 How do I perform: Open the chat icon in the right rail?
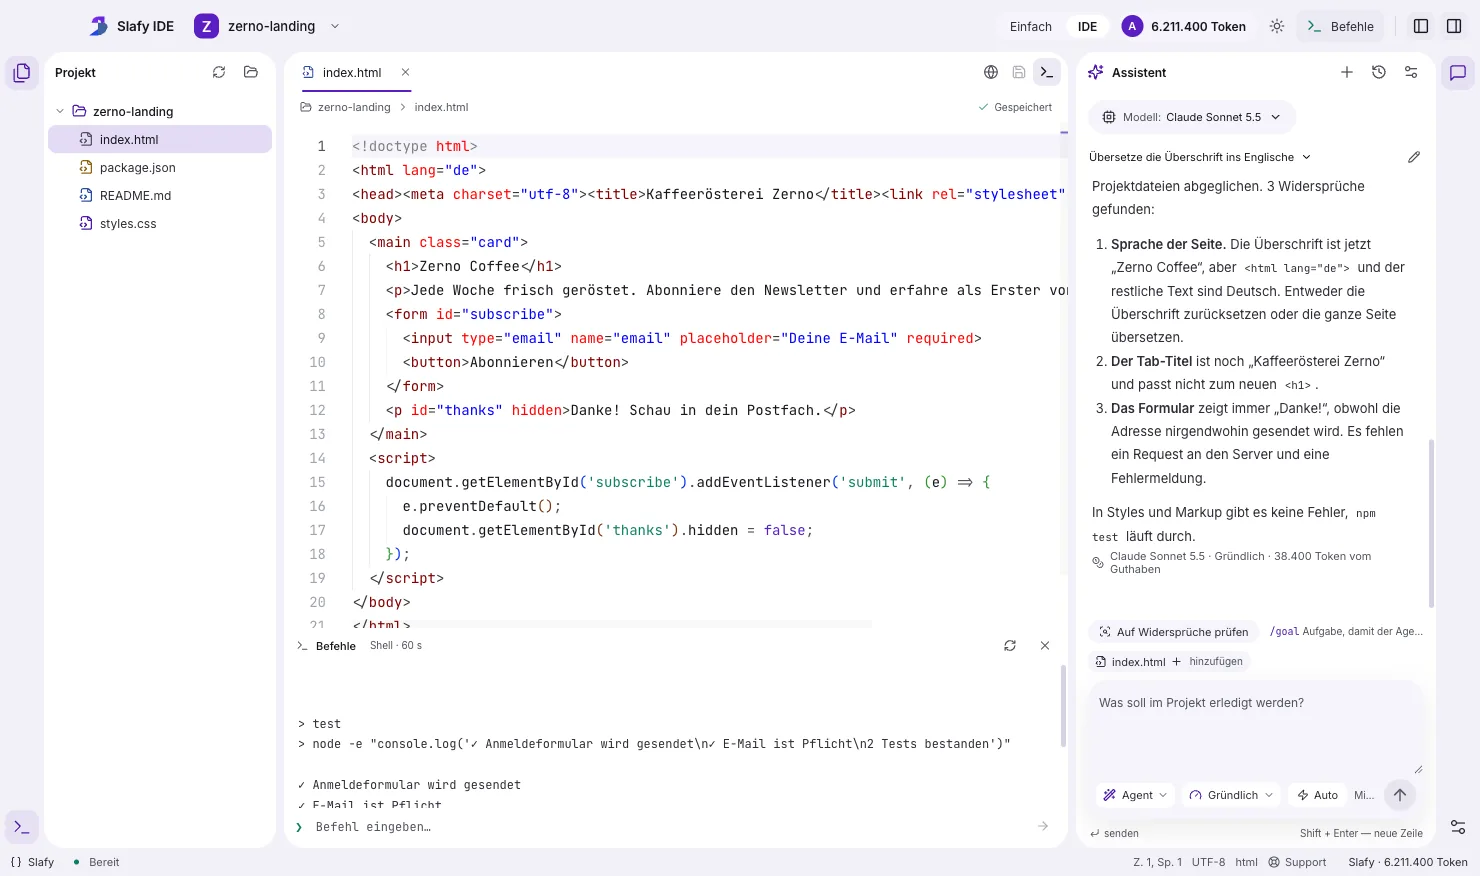[1458, 73]
